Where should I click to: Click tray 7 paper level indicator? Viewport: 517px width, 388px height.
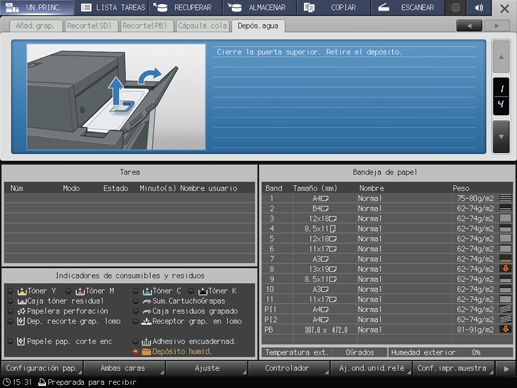[505, 259]
